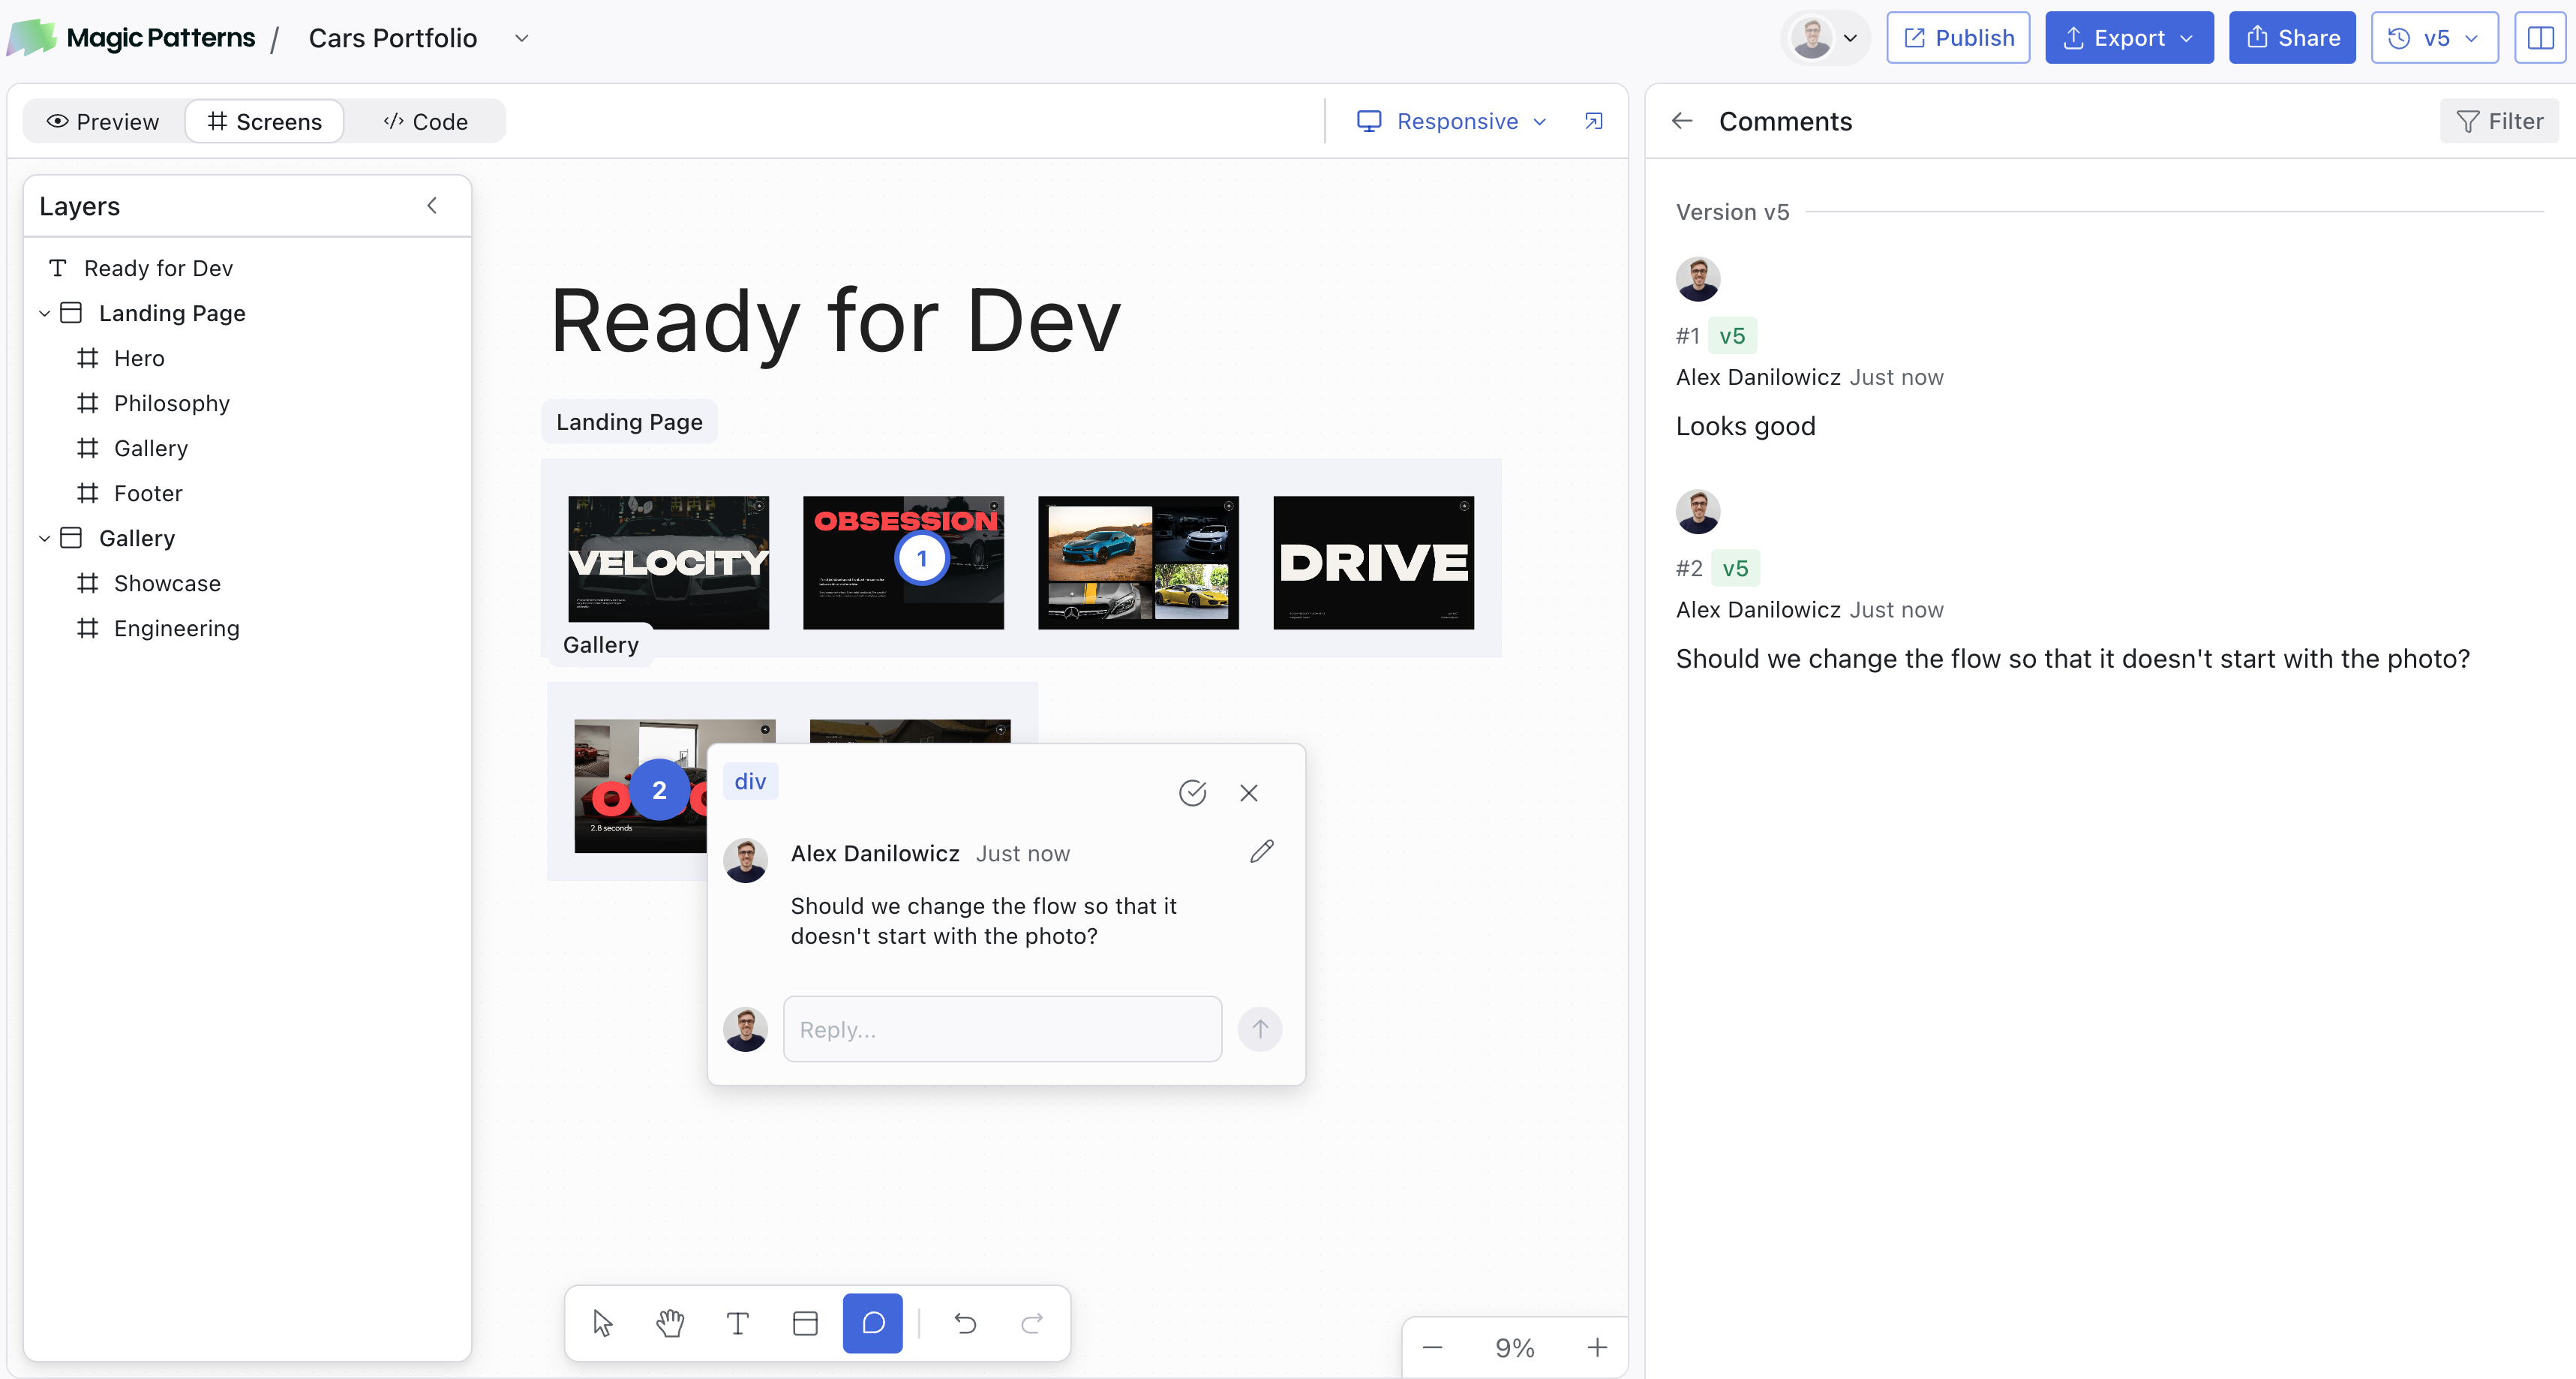Send the reply with the arrow button
Viewport: 2576px width, 1379px height.
(x=1260, y=1029)
